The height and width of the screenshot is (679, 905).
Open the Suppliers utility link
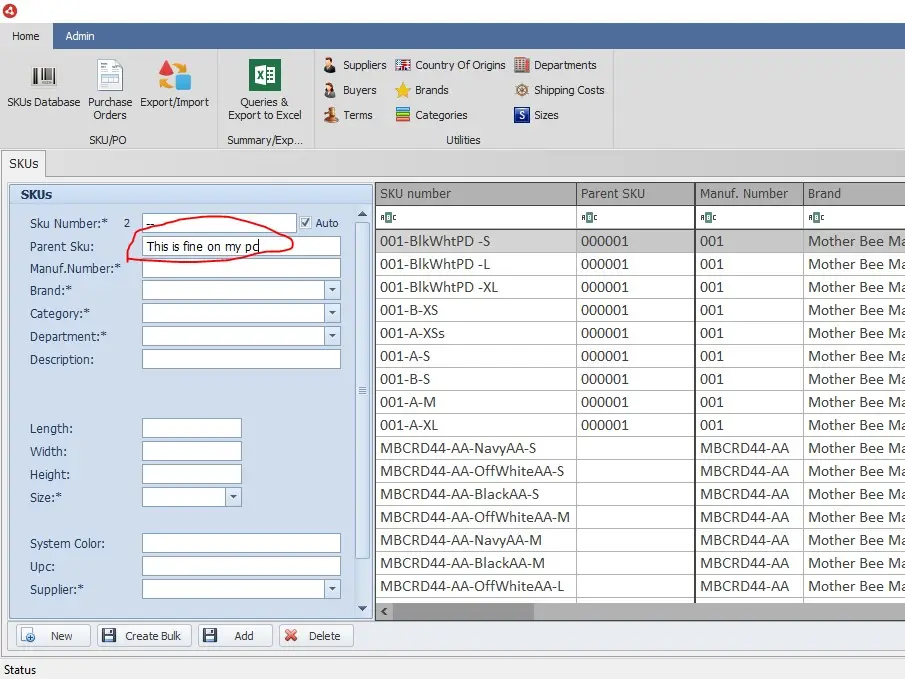click(364, 65)
